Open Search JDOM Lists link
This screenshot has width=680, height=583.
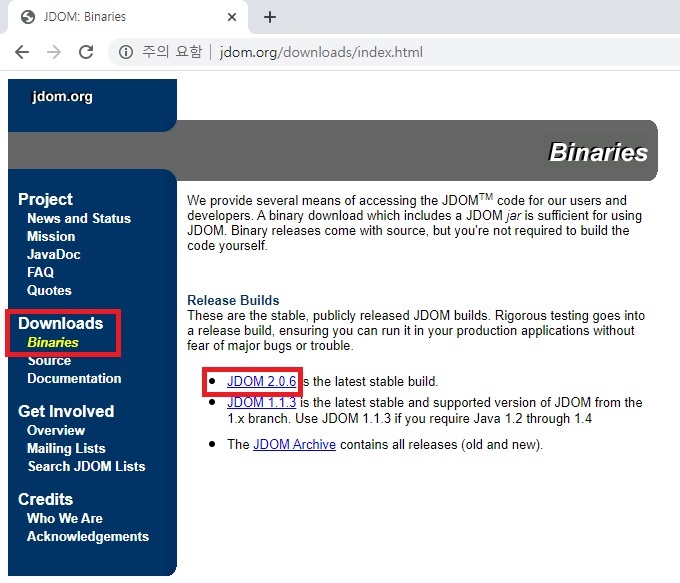point(86,466)
